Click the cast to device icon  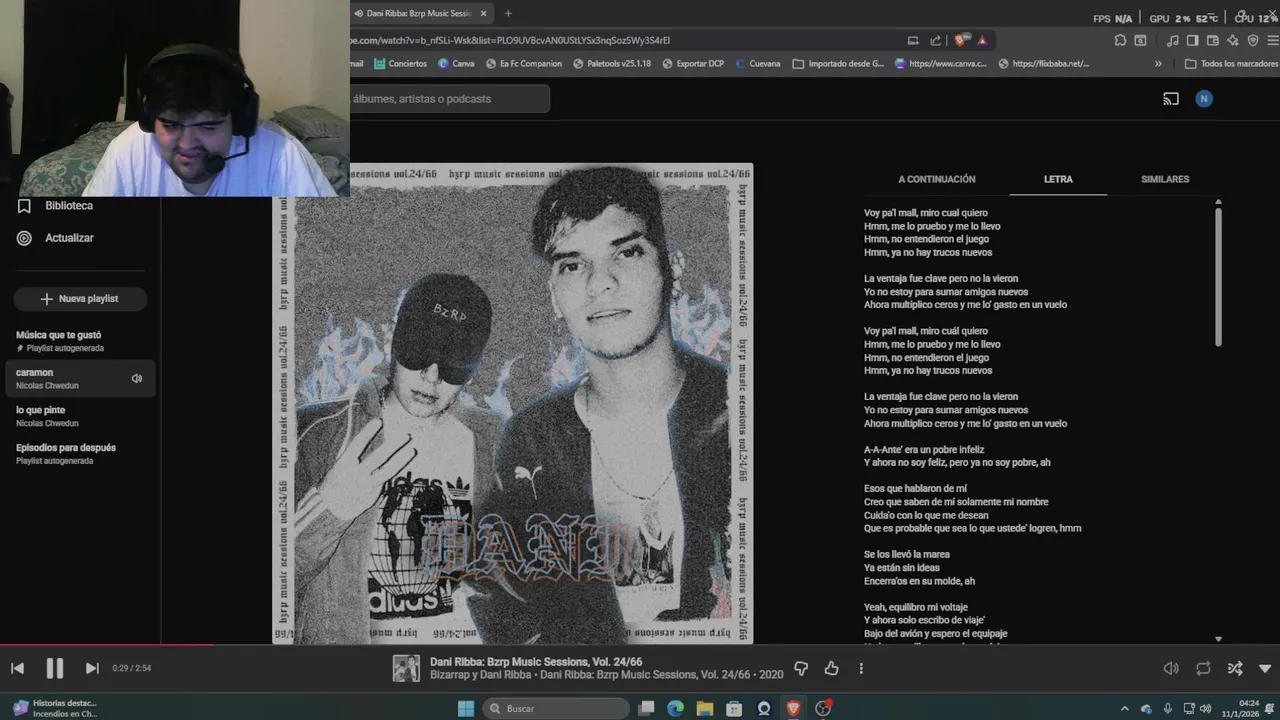click(1171, 99)
